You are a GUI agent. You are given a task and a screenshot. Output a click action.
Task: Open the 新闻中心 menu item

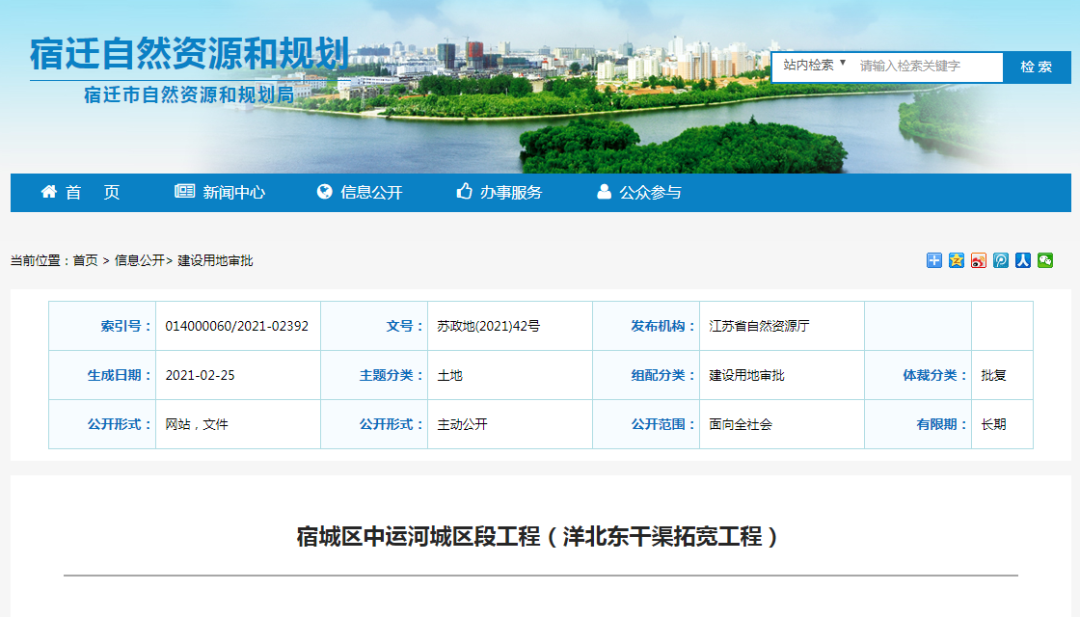pyautogui.click(x=233, y=192)
